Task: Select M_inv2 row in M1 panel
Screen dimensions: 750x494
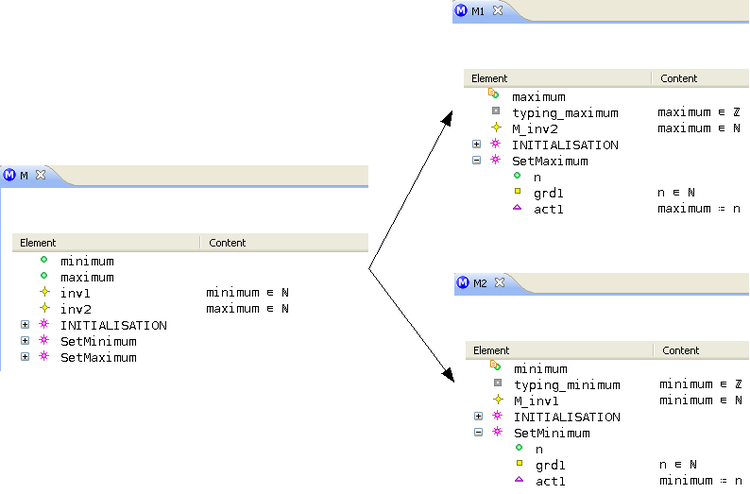Action: pos(607,129)
